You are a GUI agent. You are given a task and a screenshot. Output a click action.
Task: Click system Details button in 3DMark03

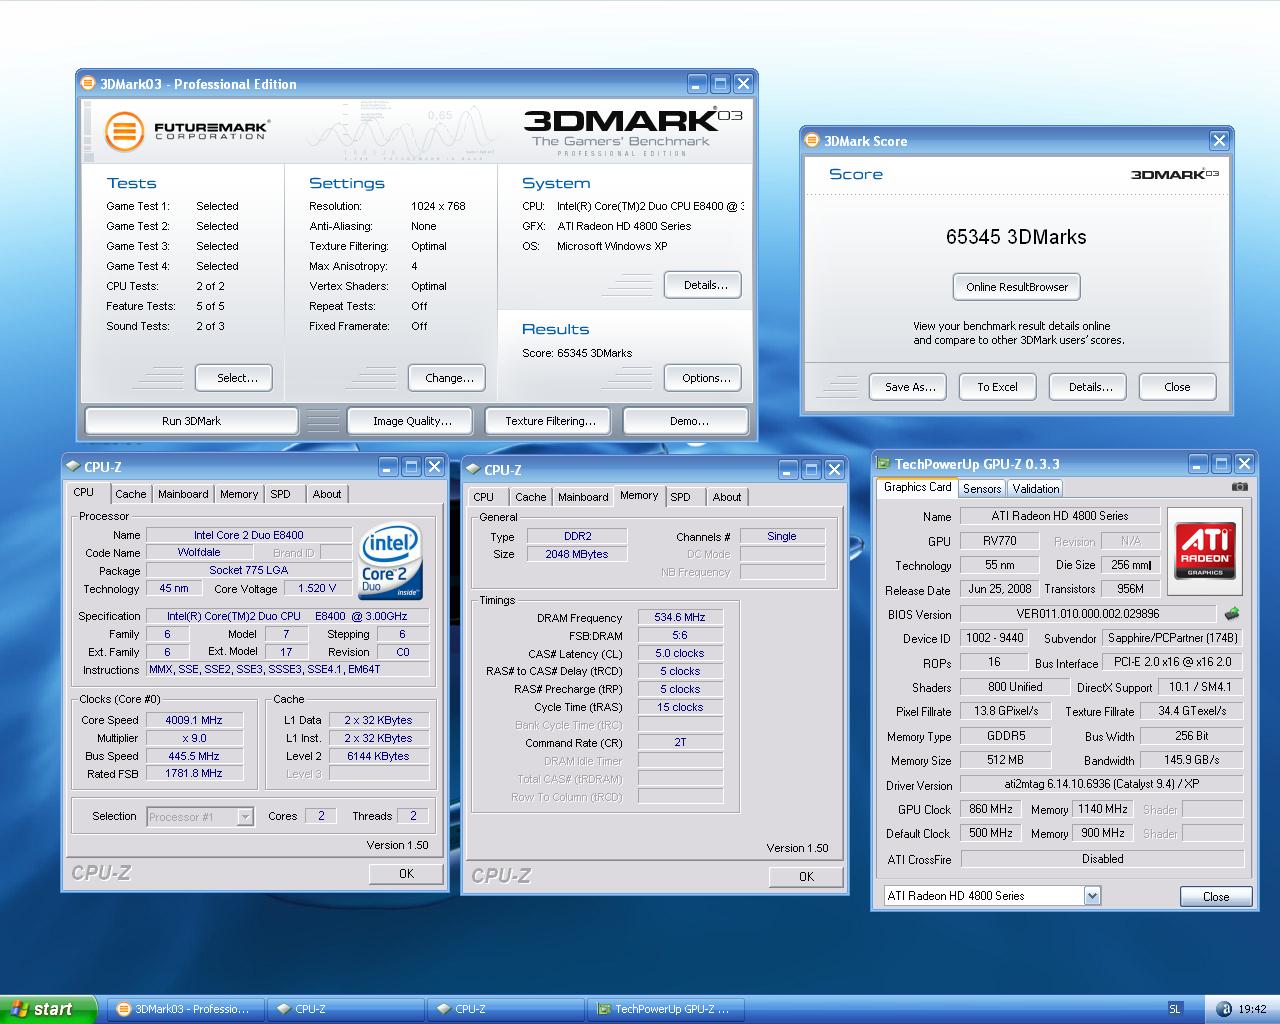click(x=705, y=285)
